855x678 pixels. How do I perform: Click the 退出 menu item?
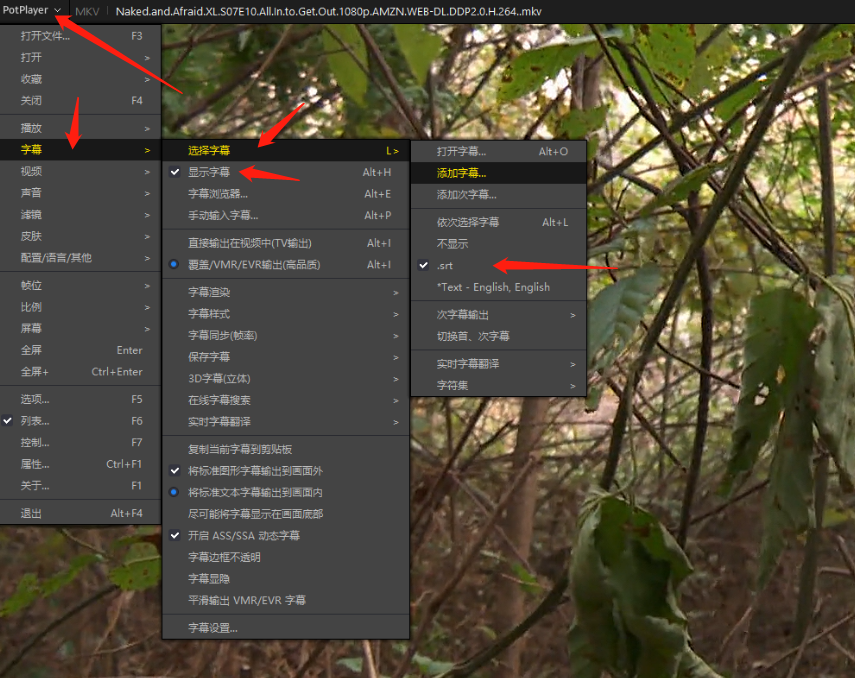[32, 513]
